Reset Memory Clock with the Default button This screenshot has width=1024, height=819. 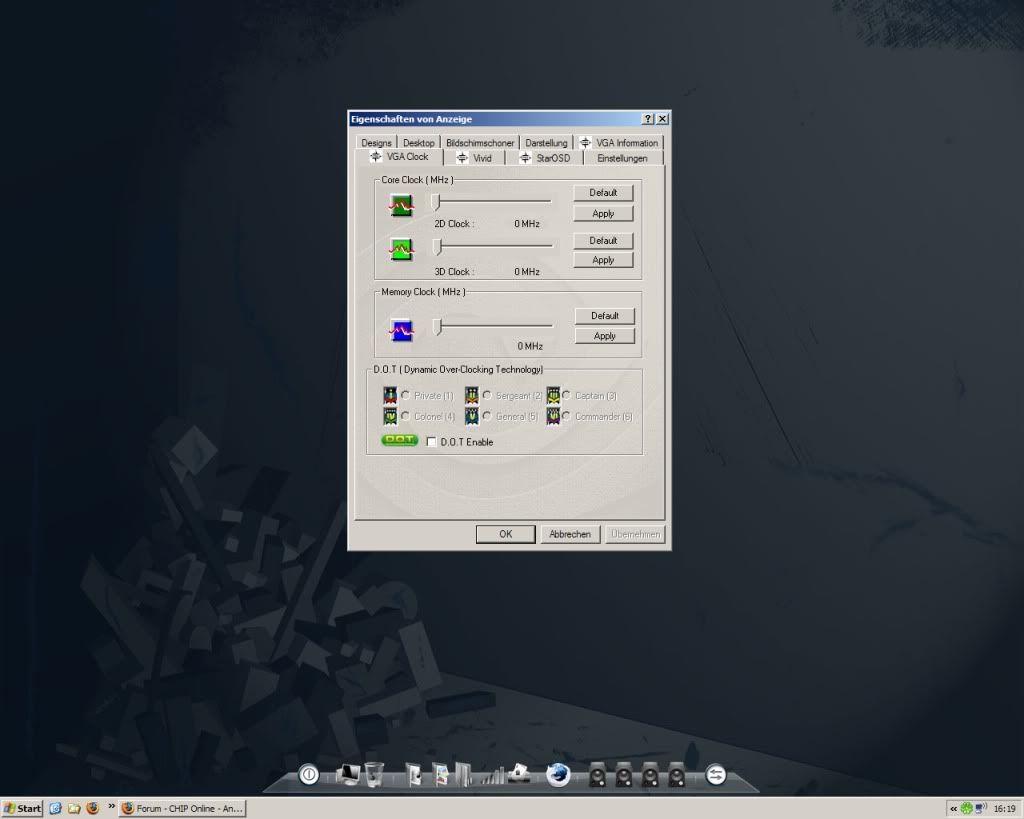point(605,315)
